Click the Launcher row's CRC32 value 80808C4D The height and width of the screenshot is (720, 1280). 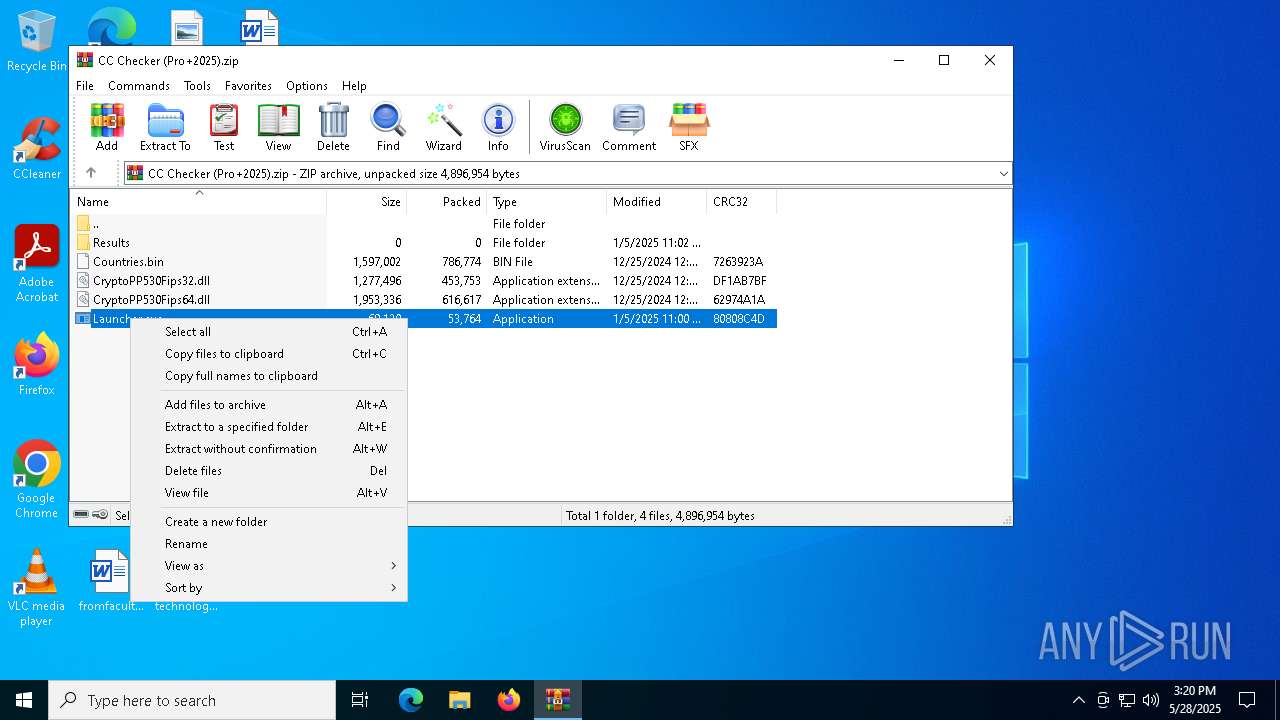(x=739, y=319)
